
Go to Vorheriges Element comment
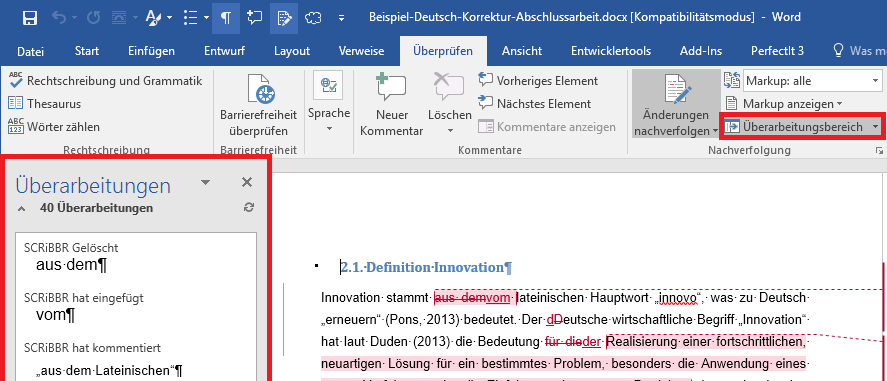click(538, 81)
